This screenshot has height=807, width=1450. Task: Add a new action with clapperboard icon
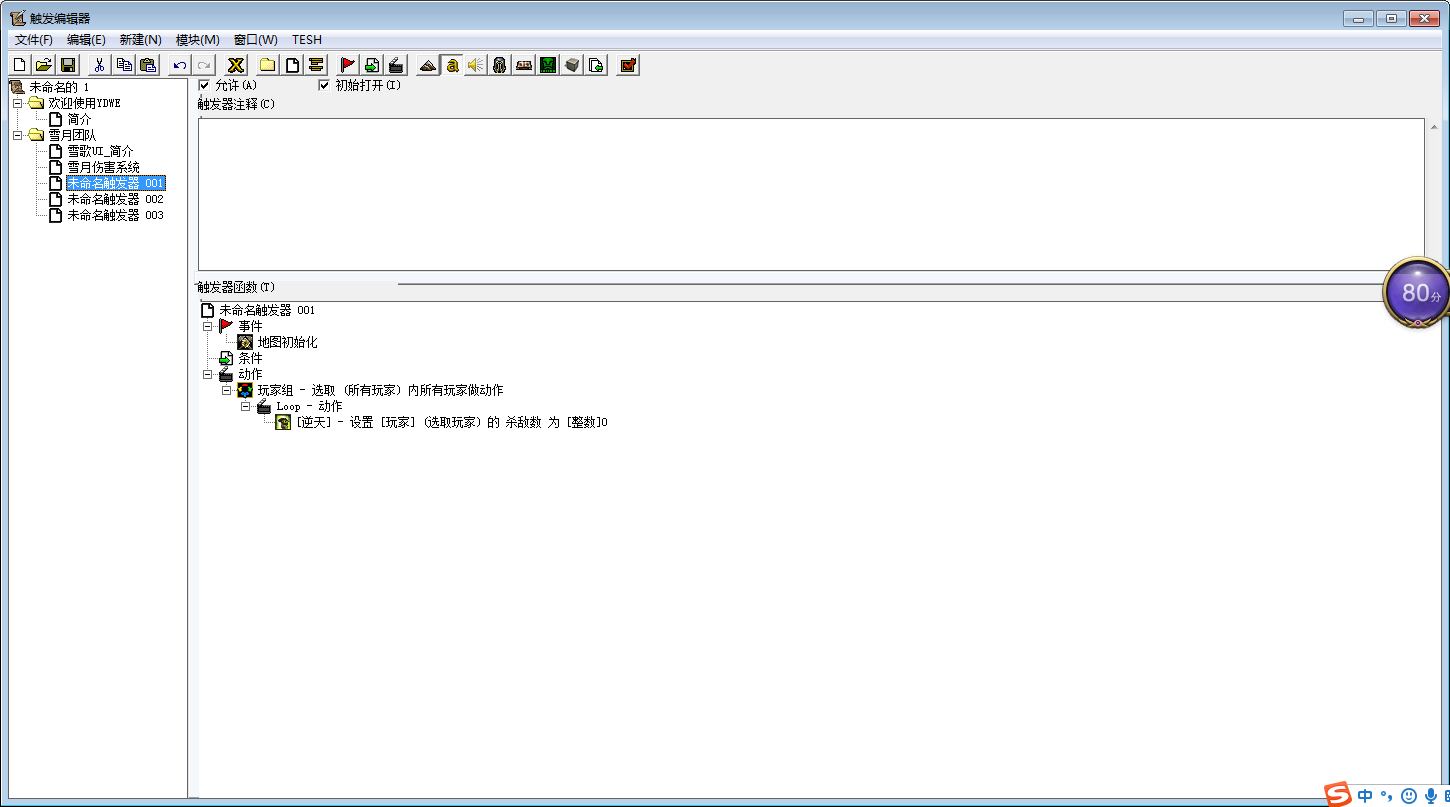pyautogui.click(x=396, y=65)
